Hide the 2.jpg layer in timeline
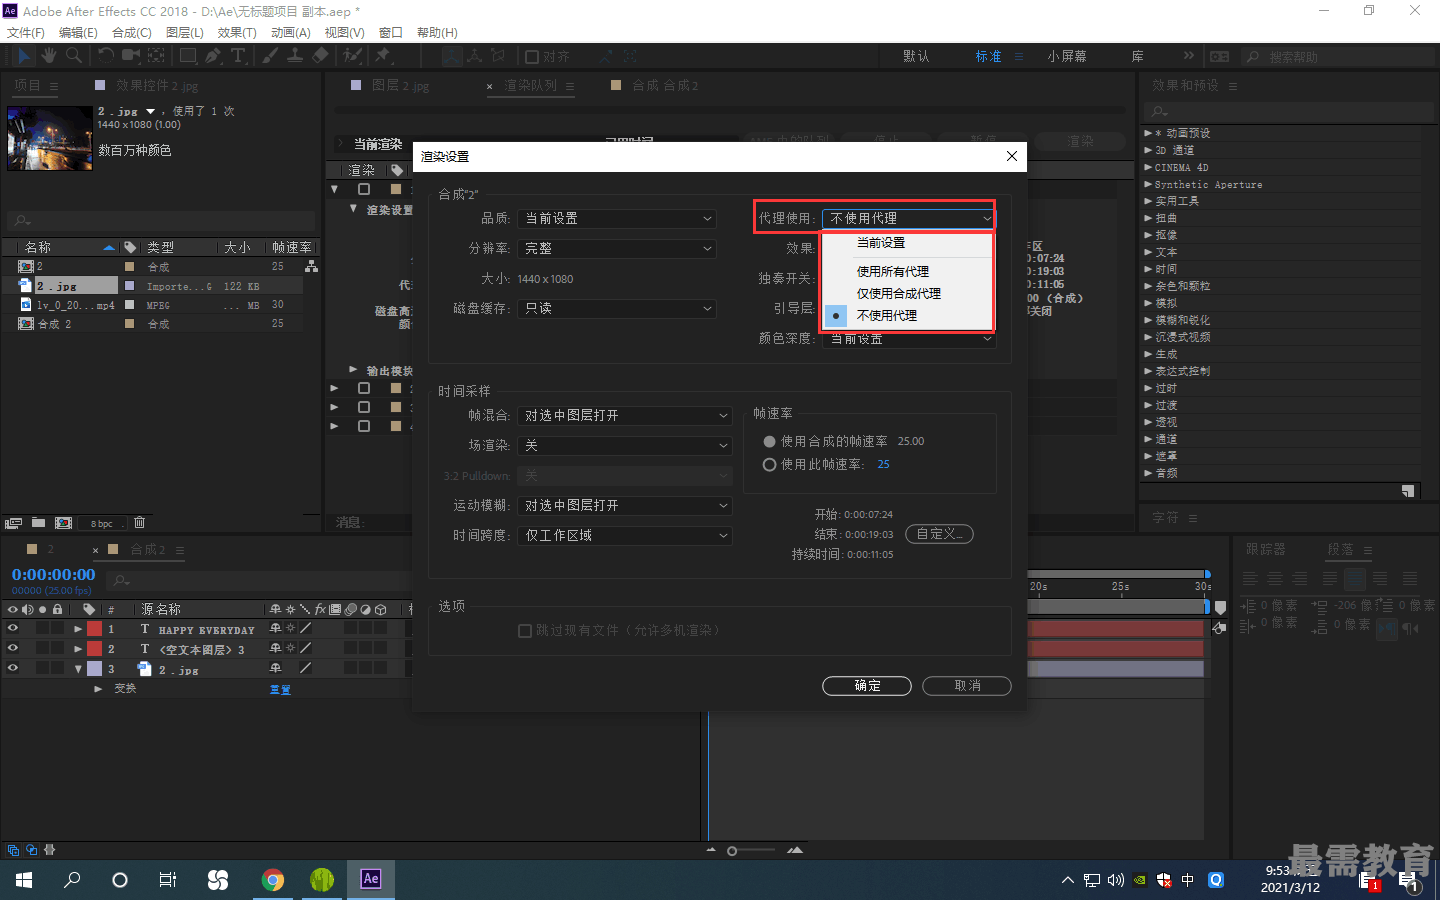 pyautogui.click(x=13, y=668)
